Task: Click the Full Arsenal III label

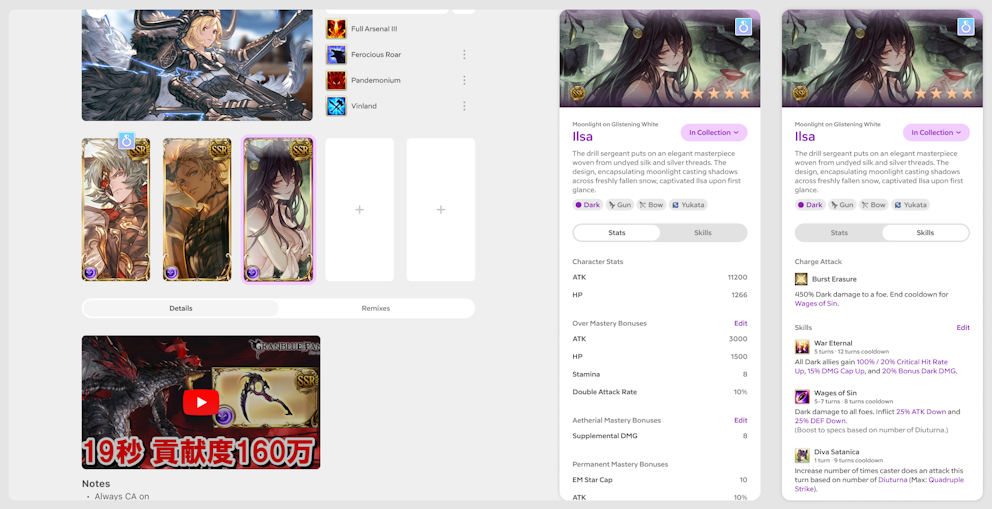Action: point(375,29)
